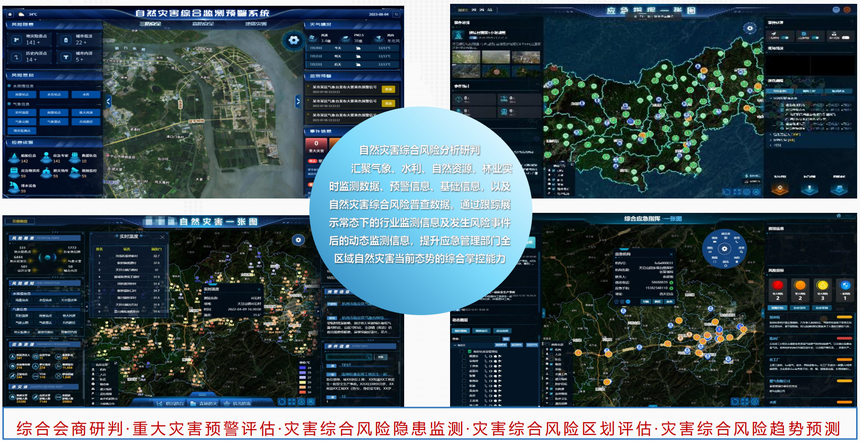Switch the first toggle in 应急指挥一张图 right panel

[785, 38]
